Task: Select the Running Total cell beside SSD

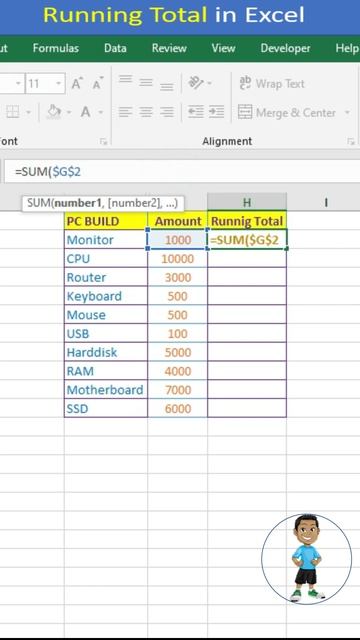Action: pyautogui.click(x=247, y=408)
